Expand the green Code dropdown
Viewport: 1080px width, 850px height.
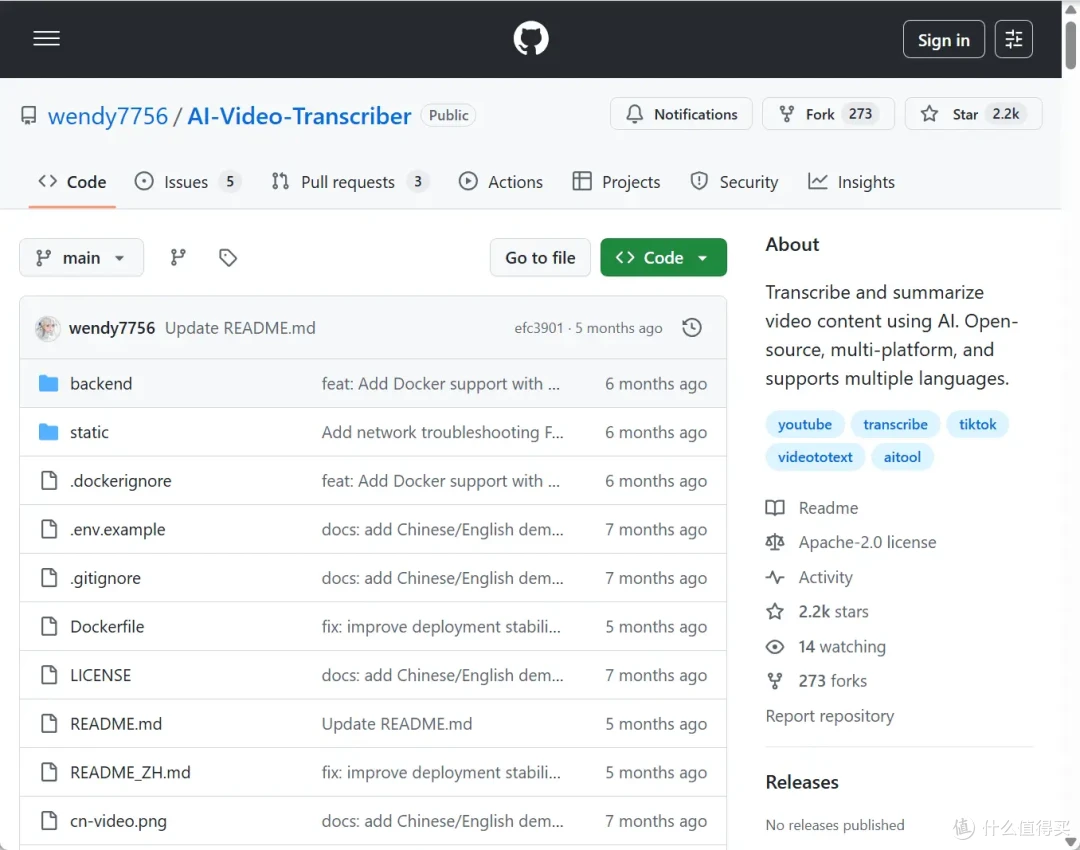(x=663, y=258)
